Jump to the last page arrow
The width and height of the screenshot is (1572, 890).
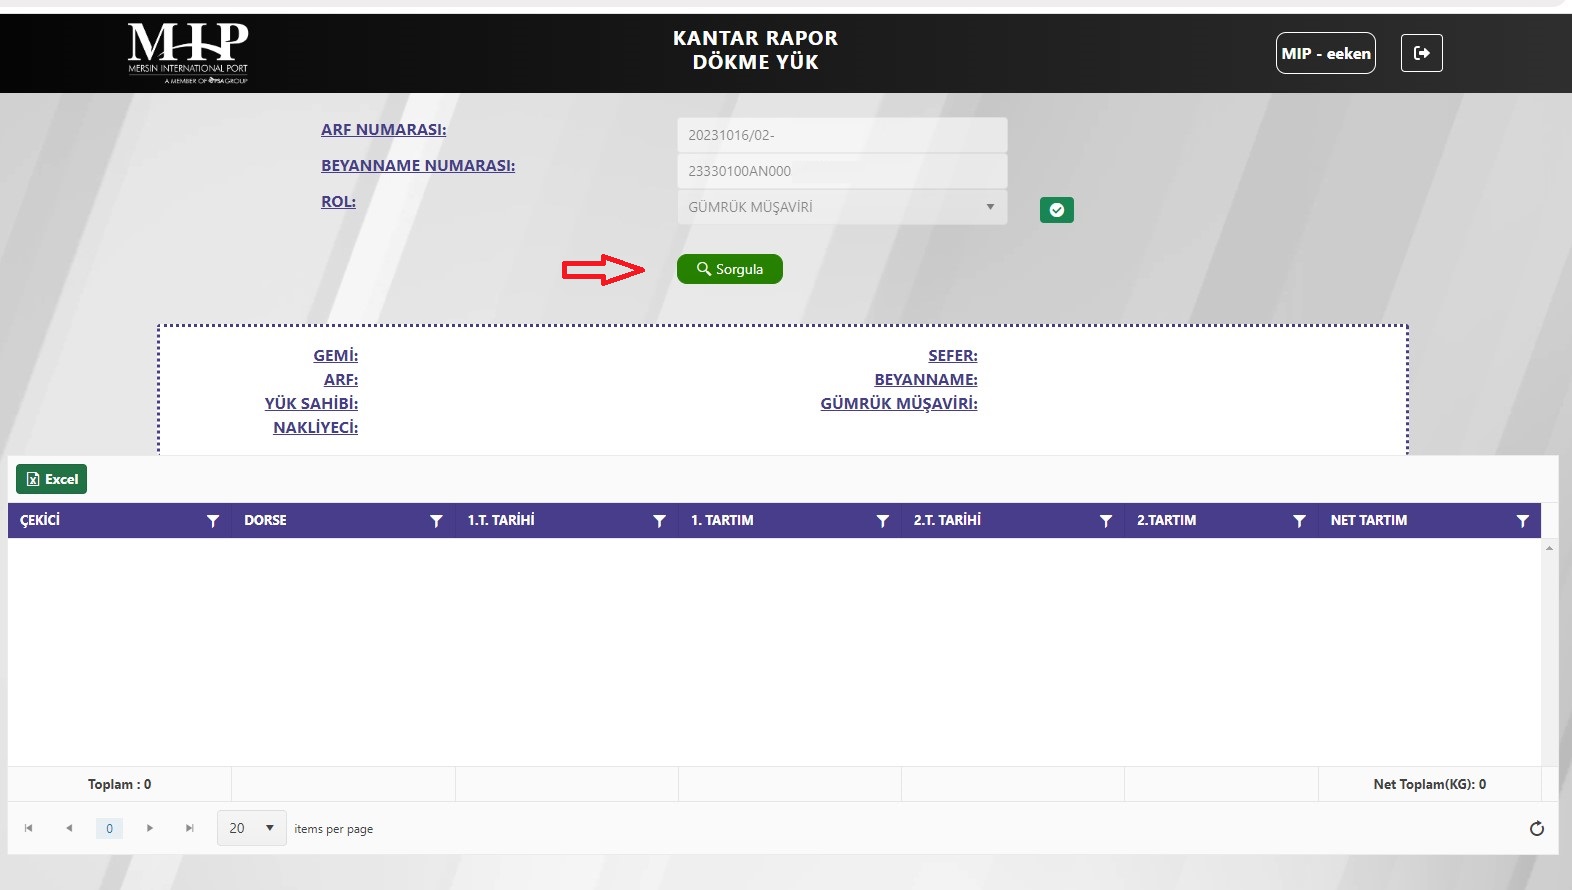190,828
